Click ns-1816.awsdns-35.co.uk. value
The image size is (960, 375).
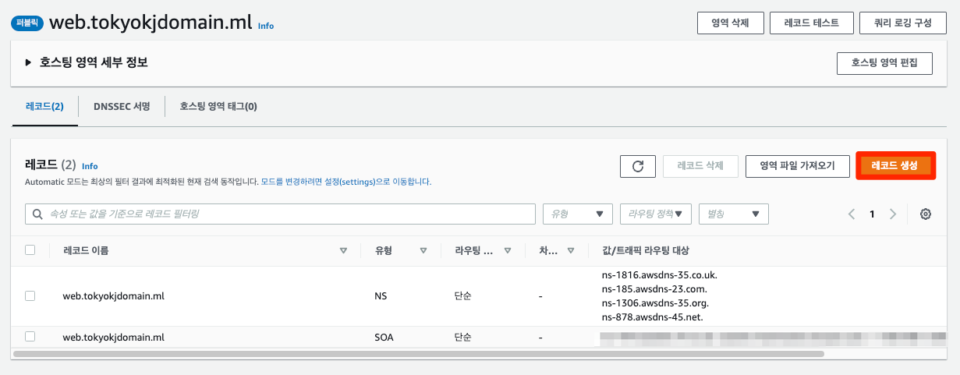659,275
